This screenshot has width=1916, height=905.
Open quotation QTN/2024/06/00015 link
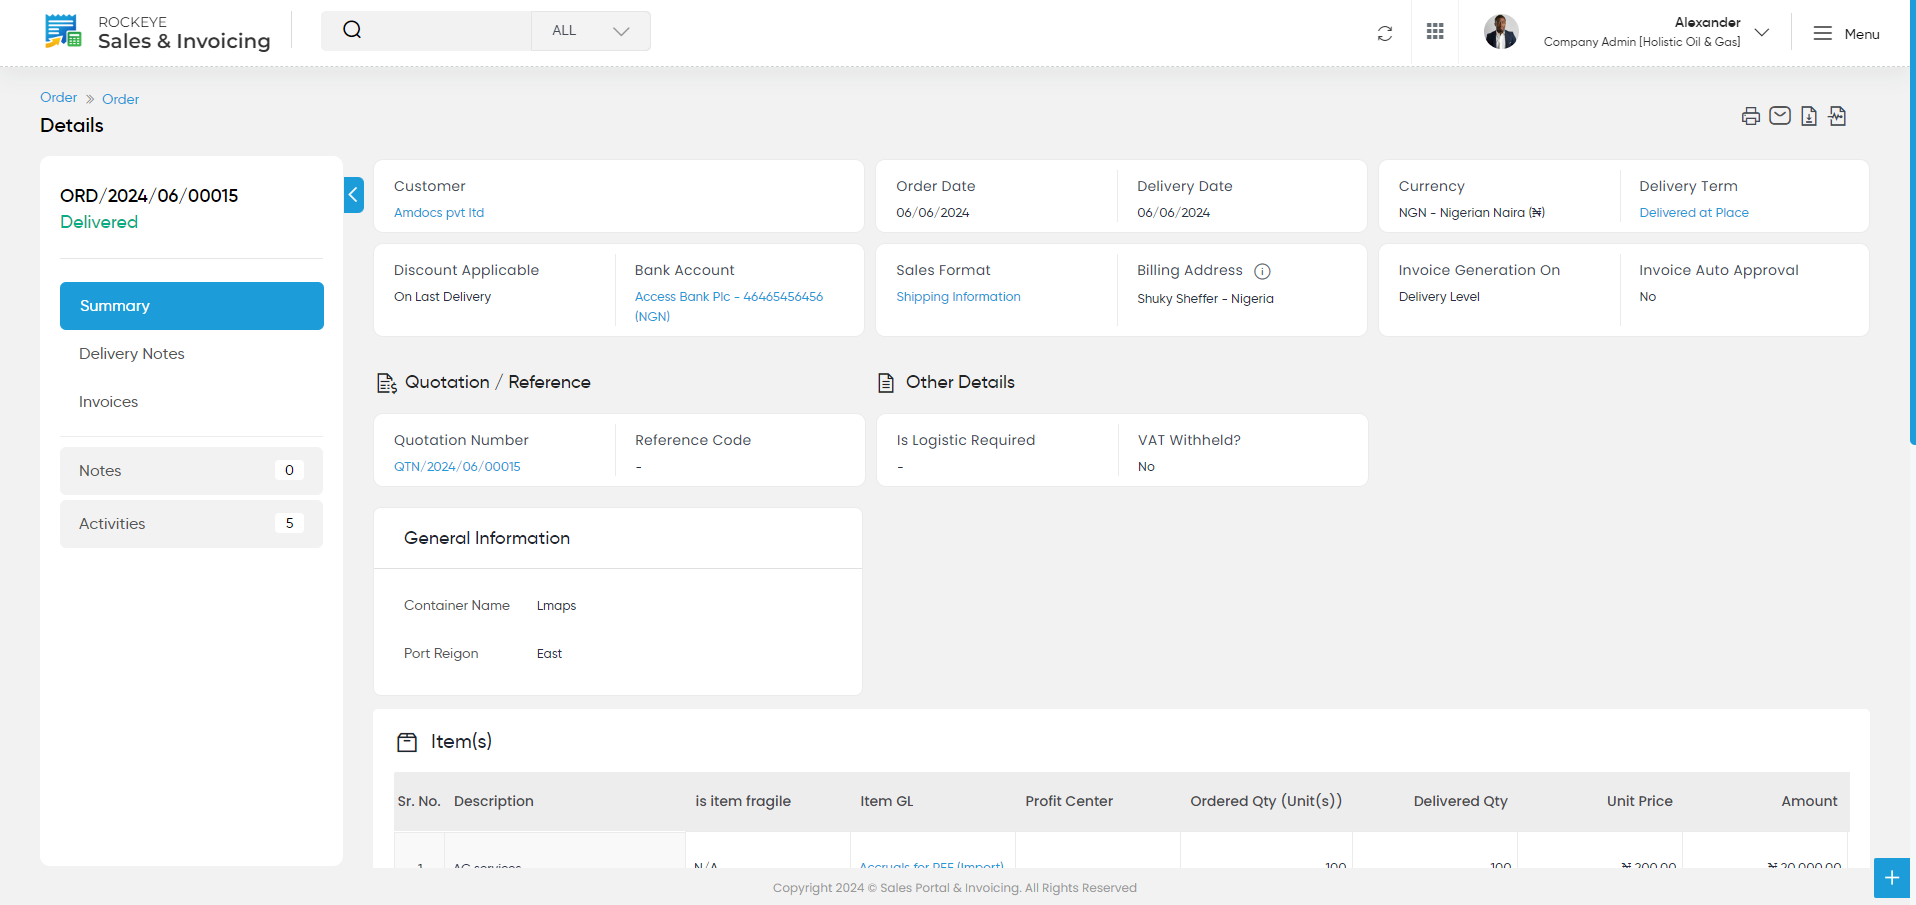457,467
